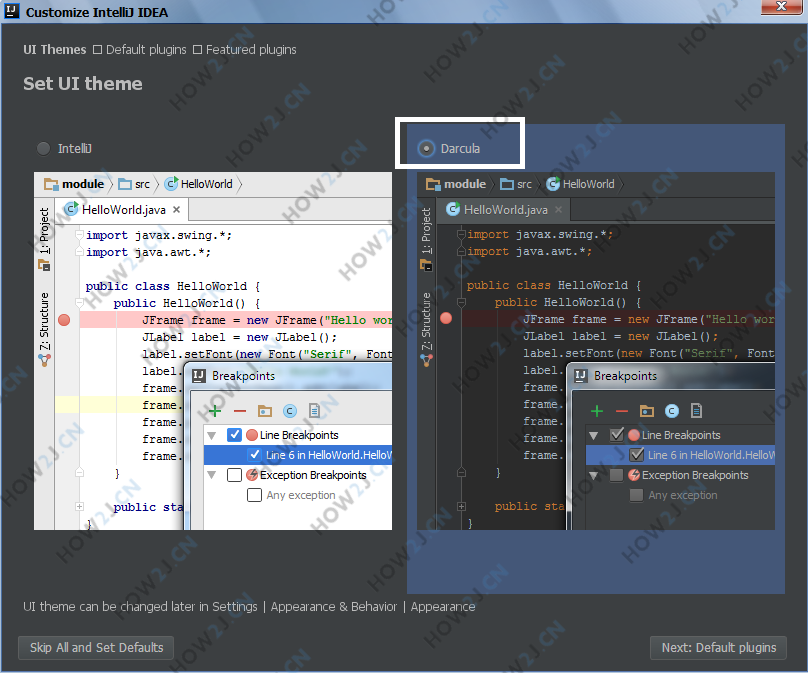Click Next: Default plugins button
The width and height of the screenshot is (808, 673).
pos(718,647)
